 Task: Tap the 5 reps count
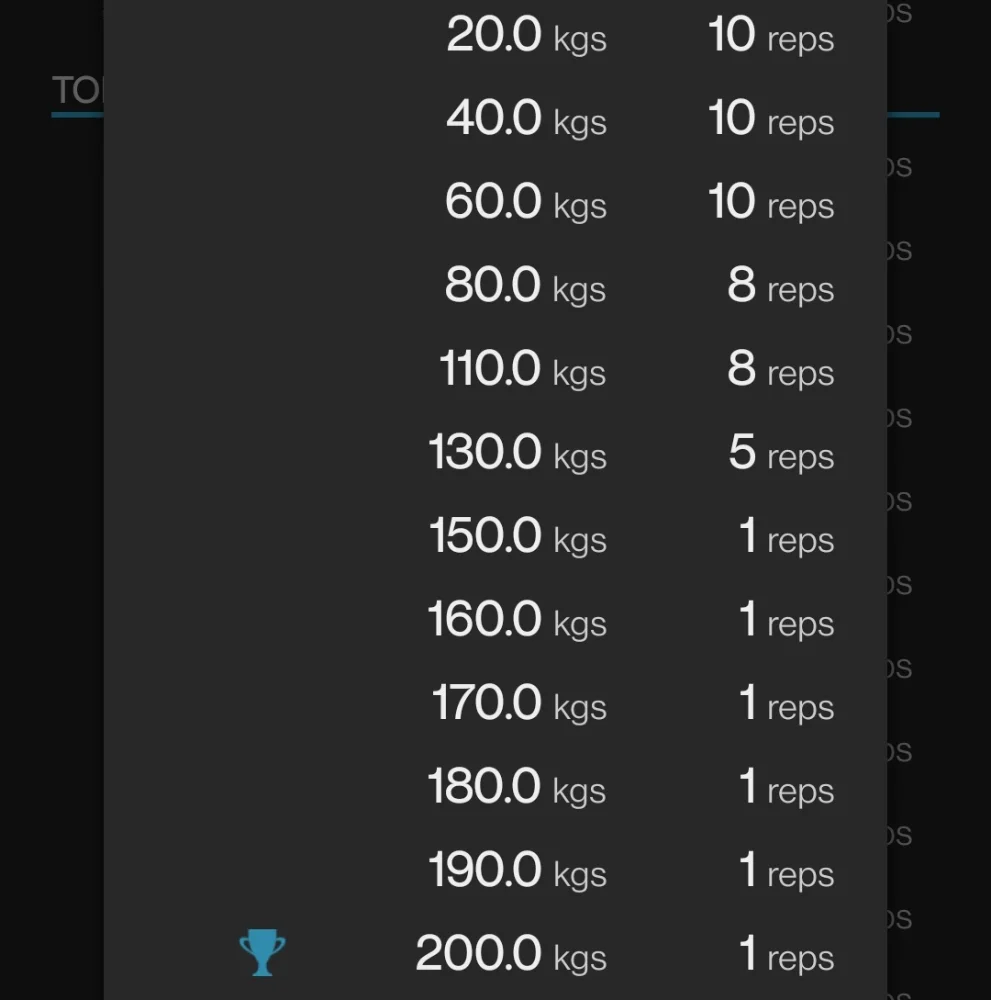(780, 454)
